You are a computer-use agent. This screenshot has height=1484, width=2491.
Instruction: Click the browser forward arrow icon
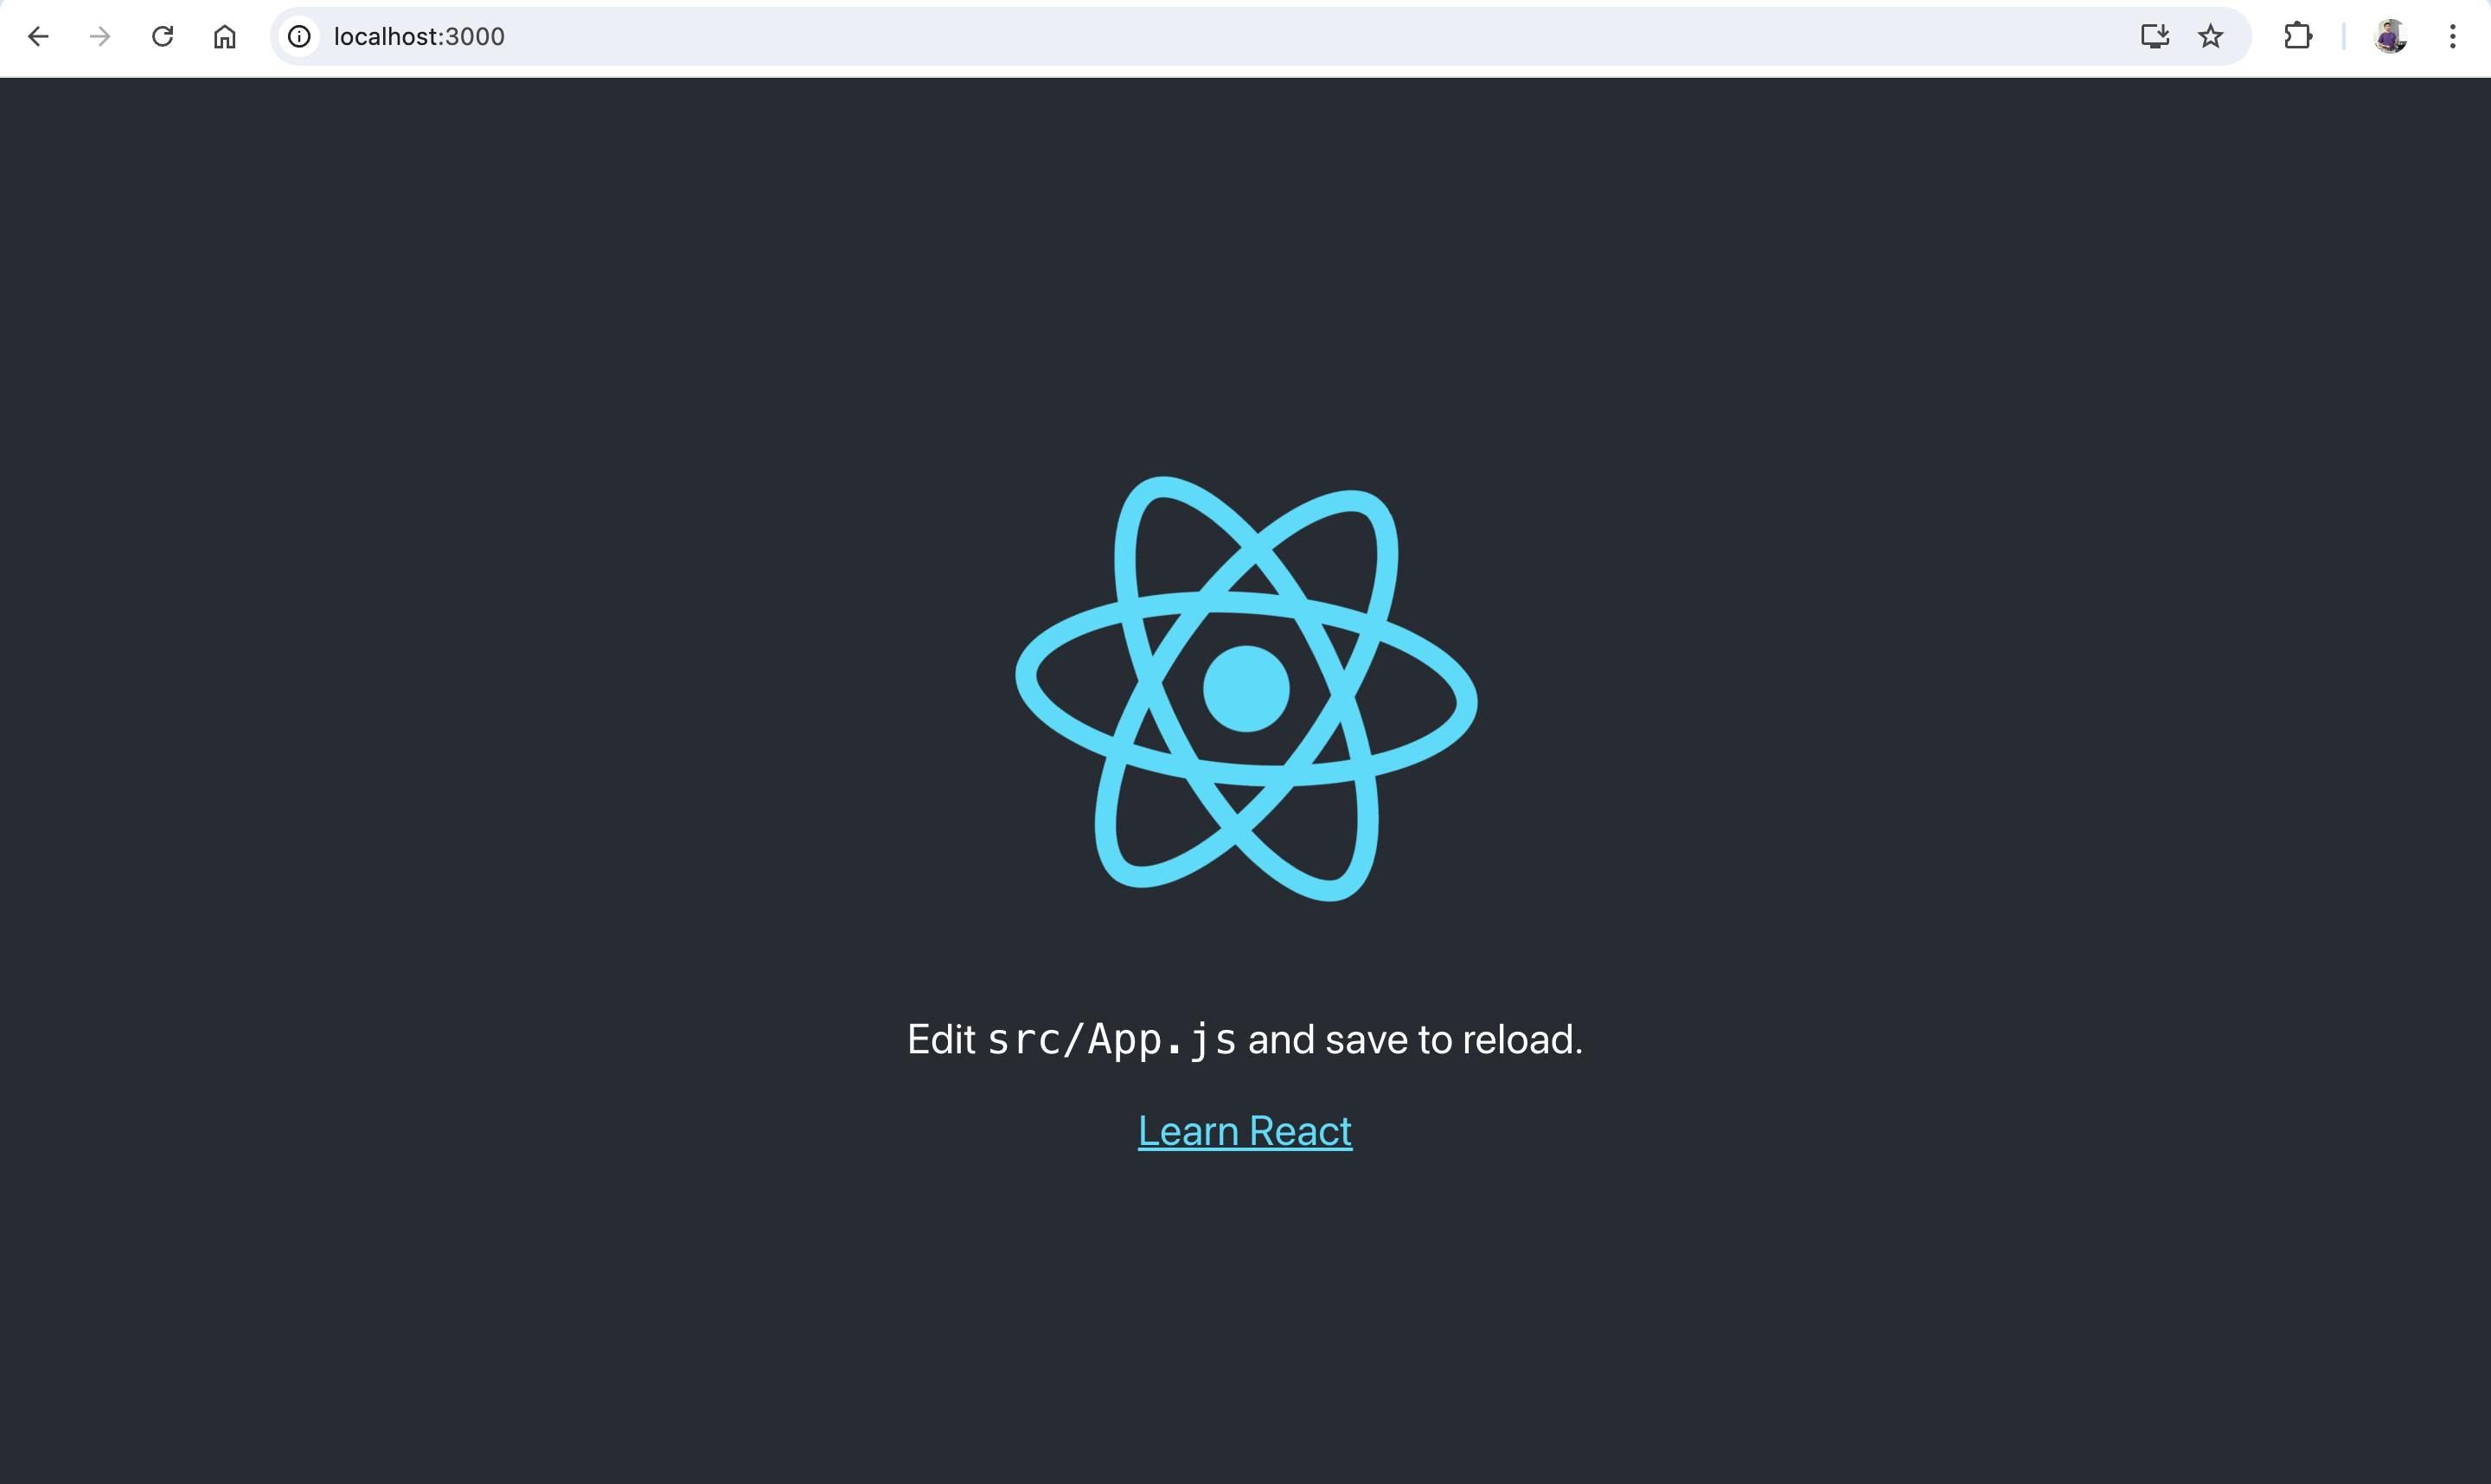(x=97, y=35)
